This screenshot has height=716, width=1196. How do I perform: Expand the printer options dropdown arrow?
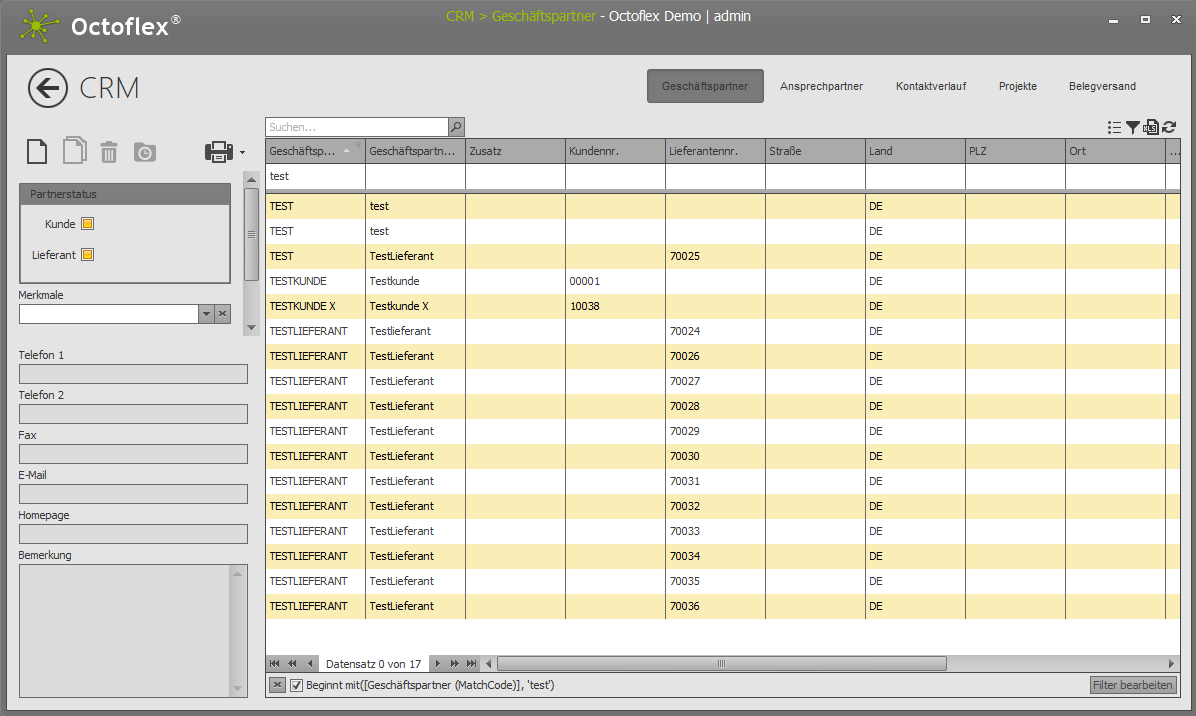[242, 153]
